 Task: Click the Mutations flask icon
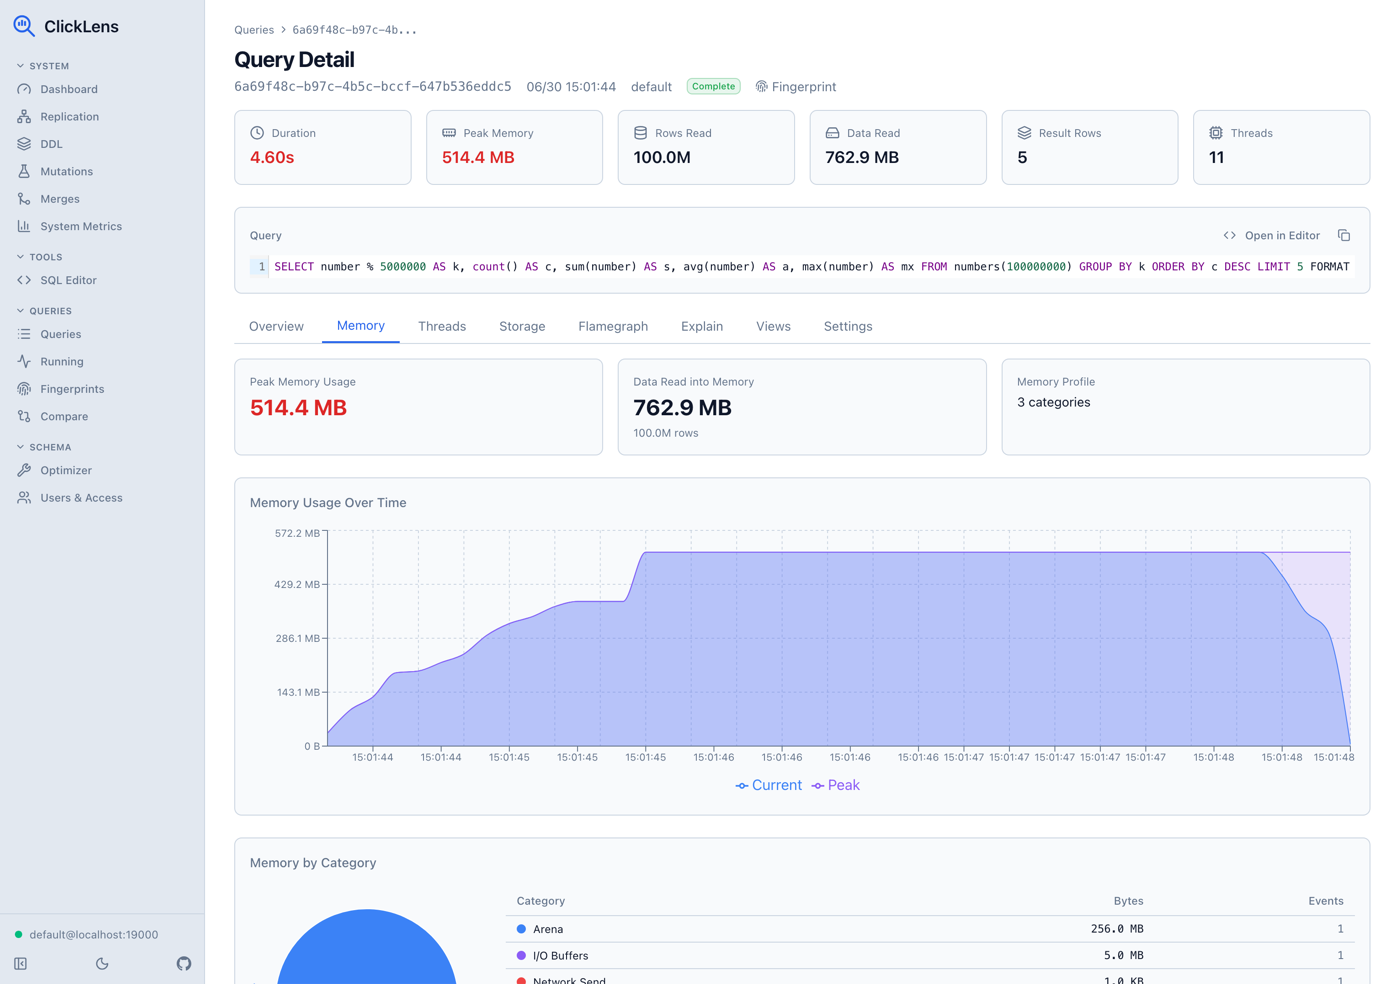pos(24,171)
